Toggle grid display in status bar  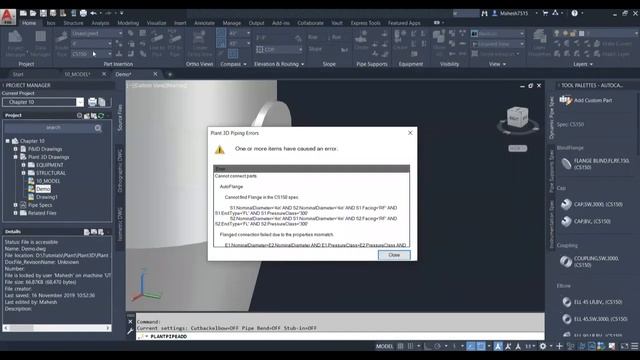[400, 346]
